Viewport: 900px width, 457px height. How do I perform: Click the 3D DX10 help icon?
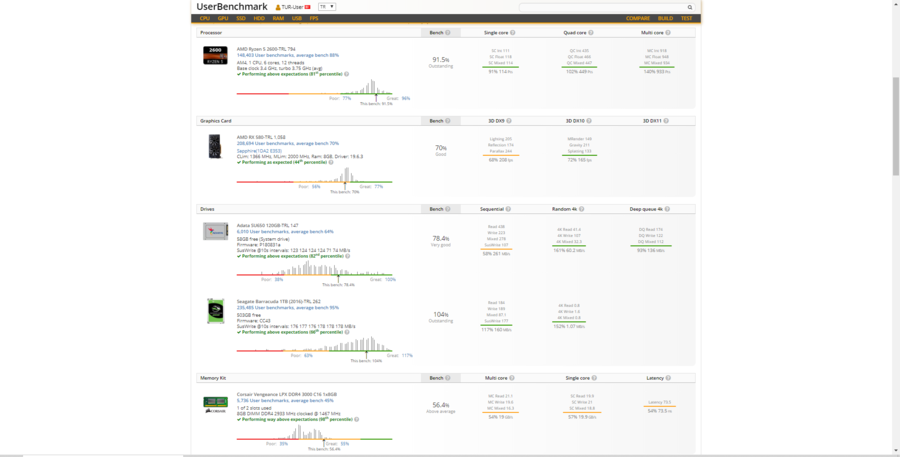(589, 121)
